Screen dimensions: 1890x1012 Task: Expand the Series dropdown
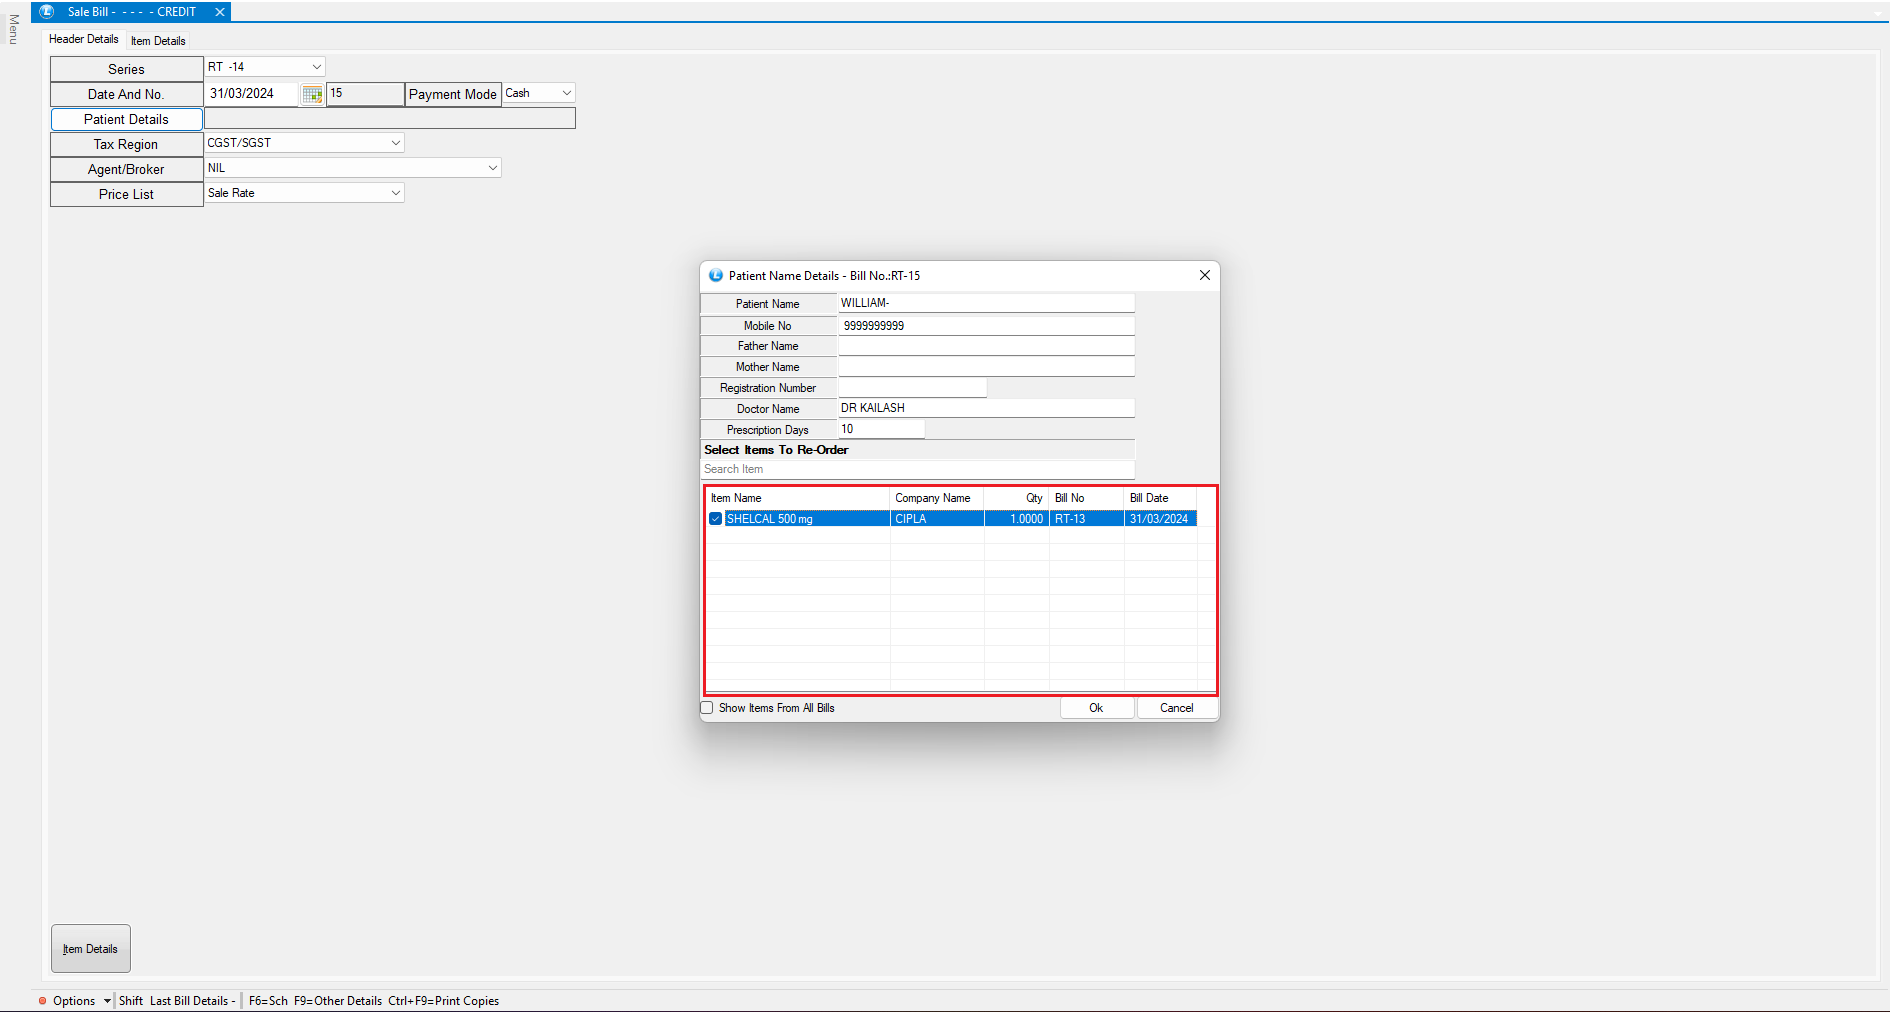point(316,67)
